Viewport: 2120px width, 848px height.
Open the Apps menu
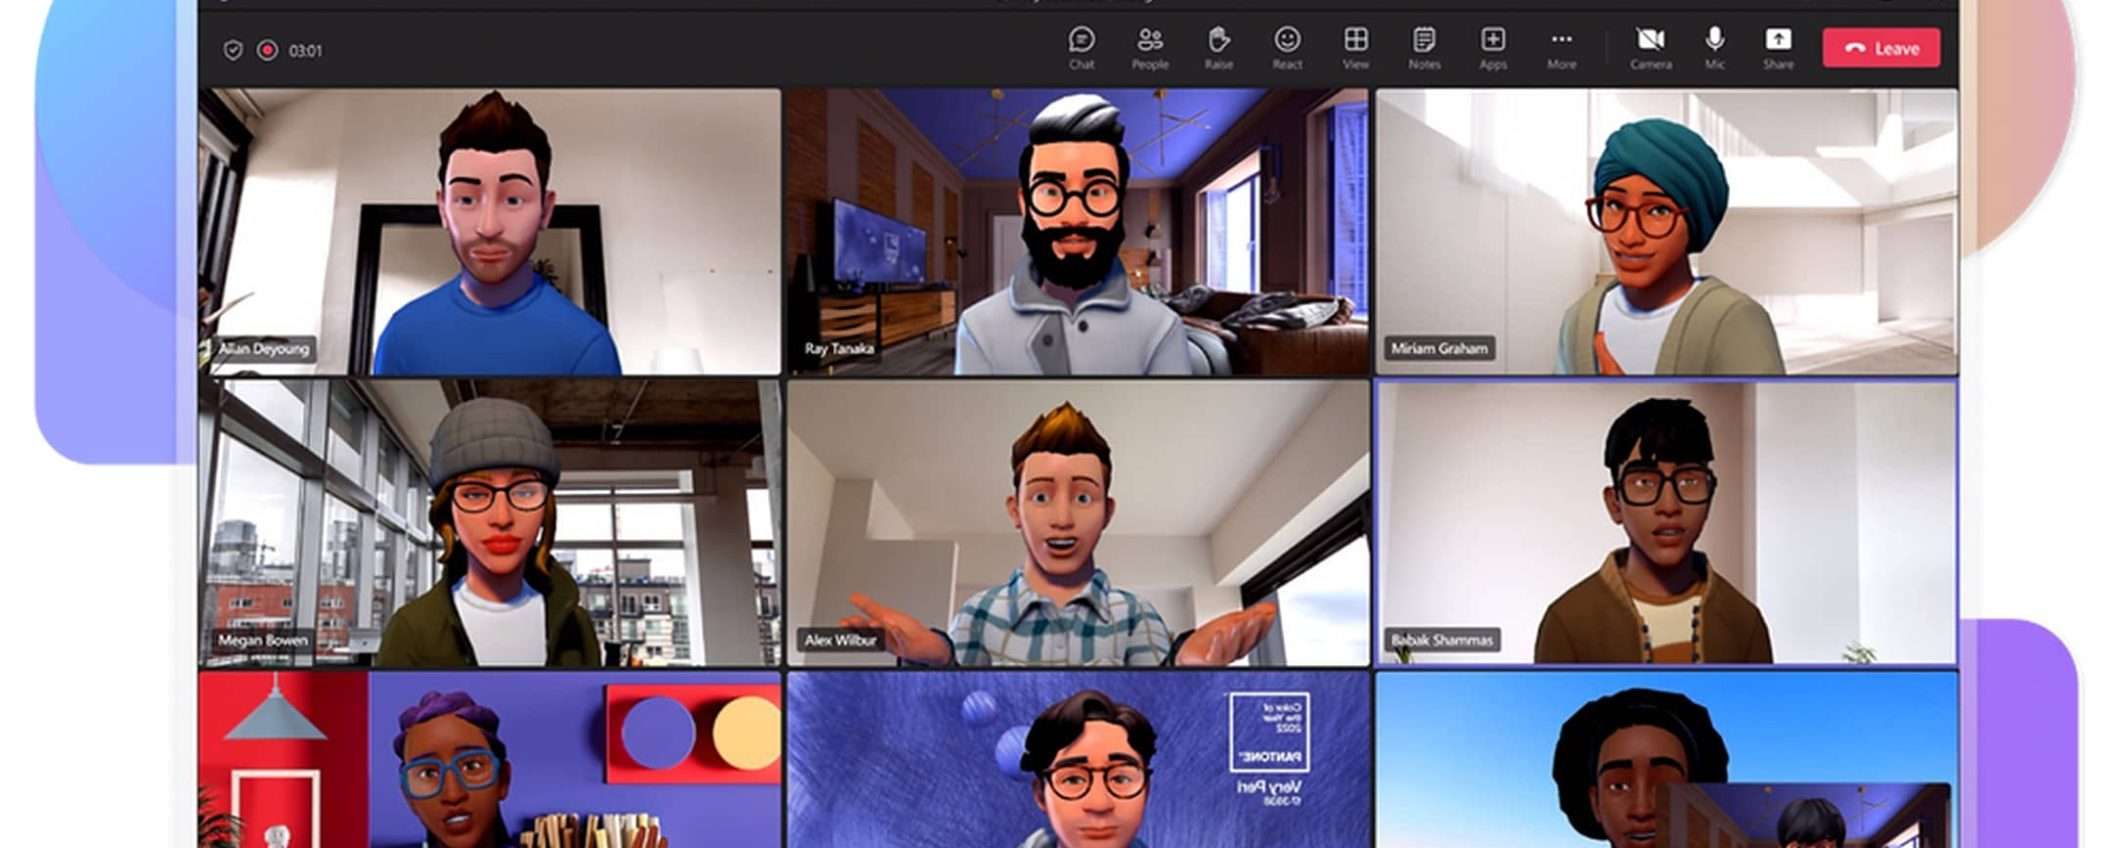tap(1492, 47)
